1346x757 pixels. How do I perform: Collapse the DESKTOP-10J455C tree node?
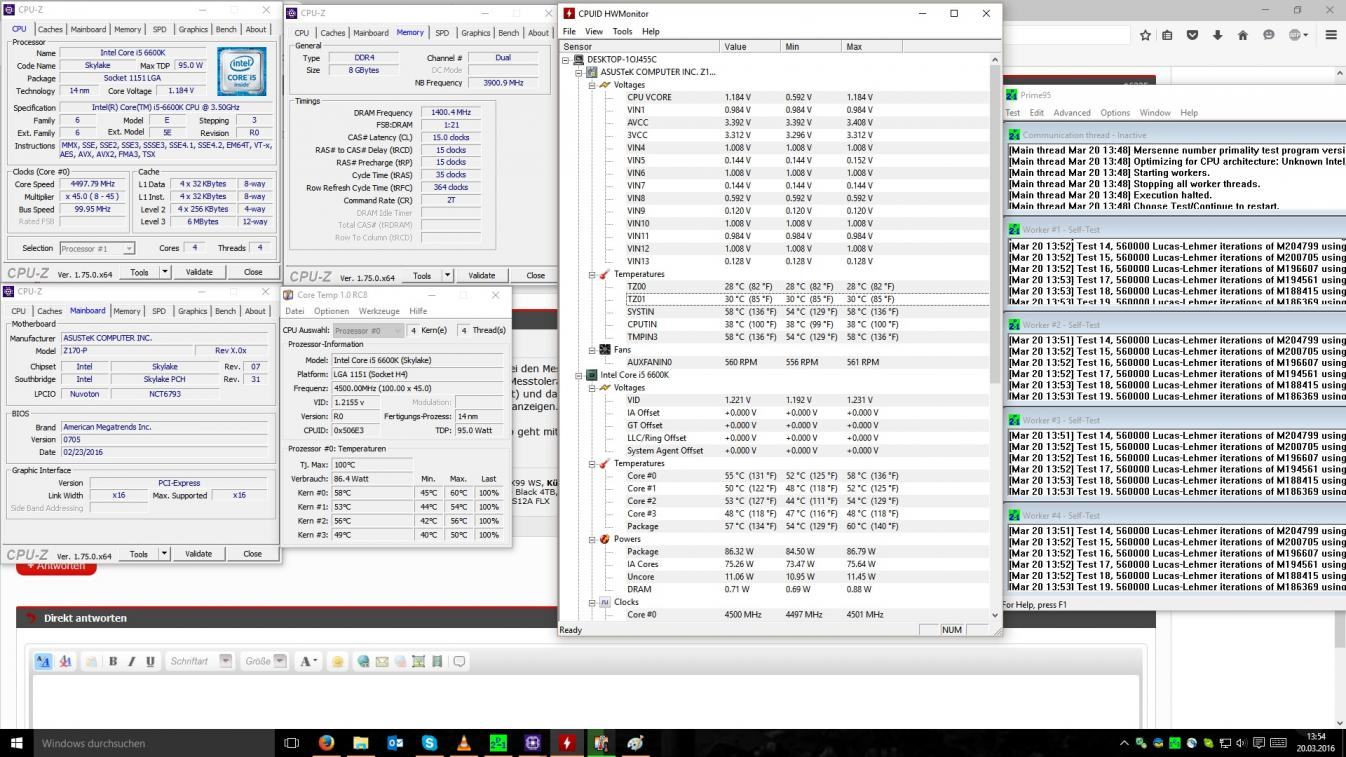coord(566,60)
